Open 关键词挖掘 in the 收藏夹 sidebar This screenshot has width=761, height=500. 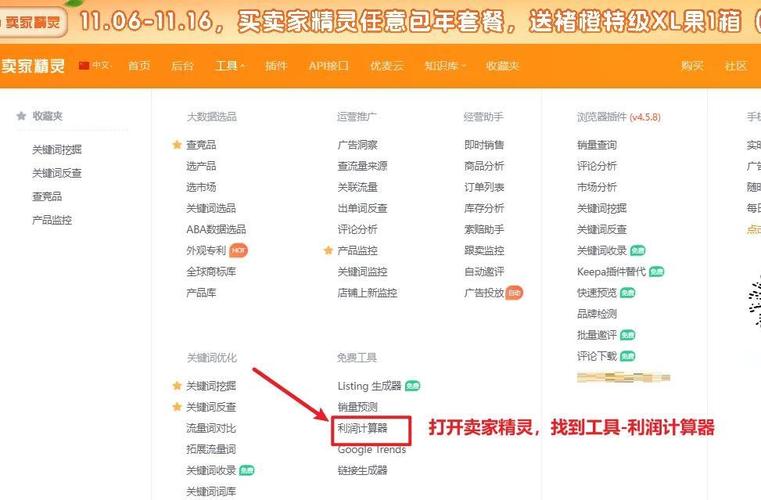[57, 150]
